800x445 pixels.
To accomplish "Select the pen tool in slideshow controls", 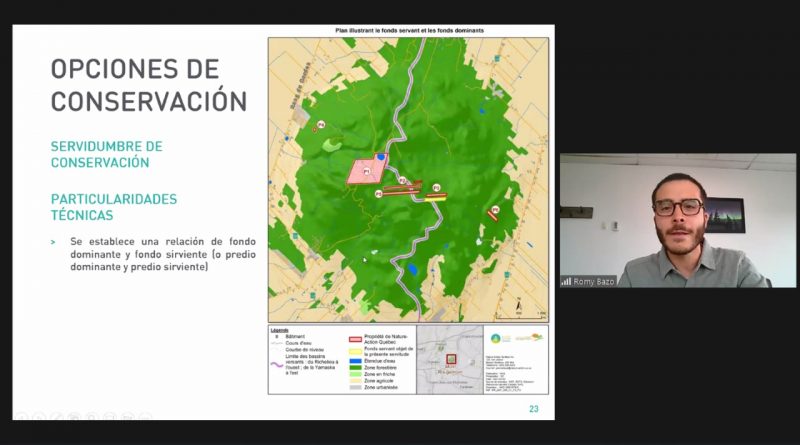I will [55, 416].
